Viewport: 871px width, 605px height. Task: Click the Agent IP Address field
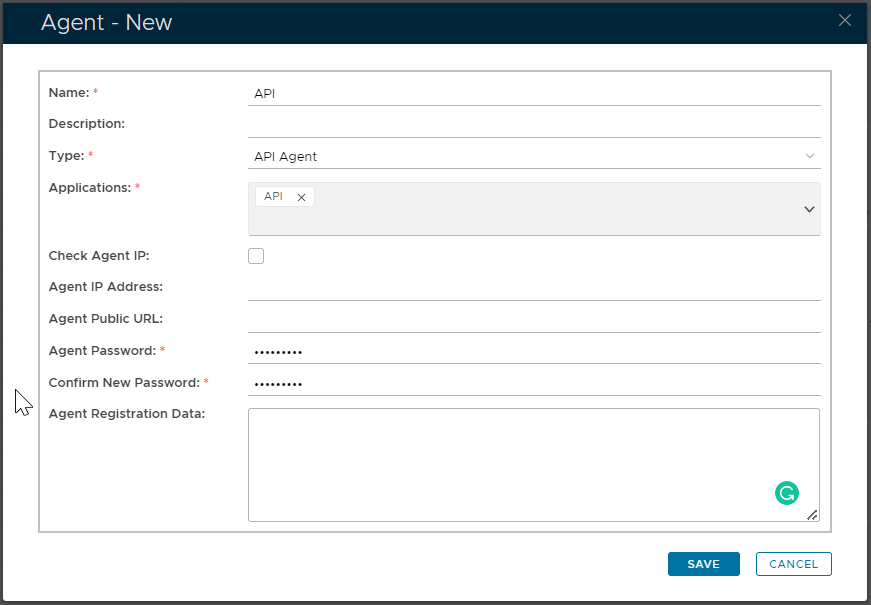533,287
